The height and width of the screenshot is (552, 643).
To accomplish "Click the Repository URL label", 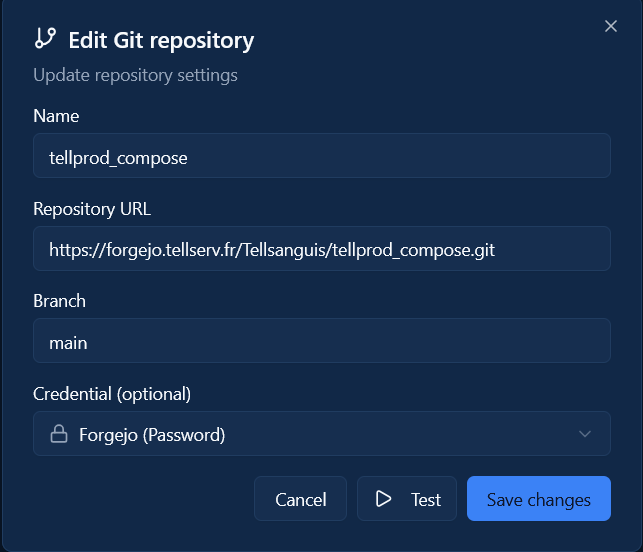I will (x=92, y=209).
